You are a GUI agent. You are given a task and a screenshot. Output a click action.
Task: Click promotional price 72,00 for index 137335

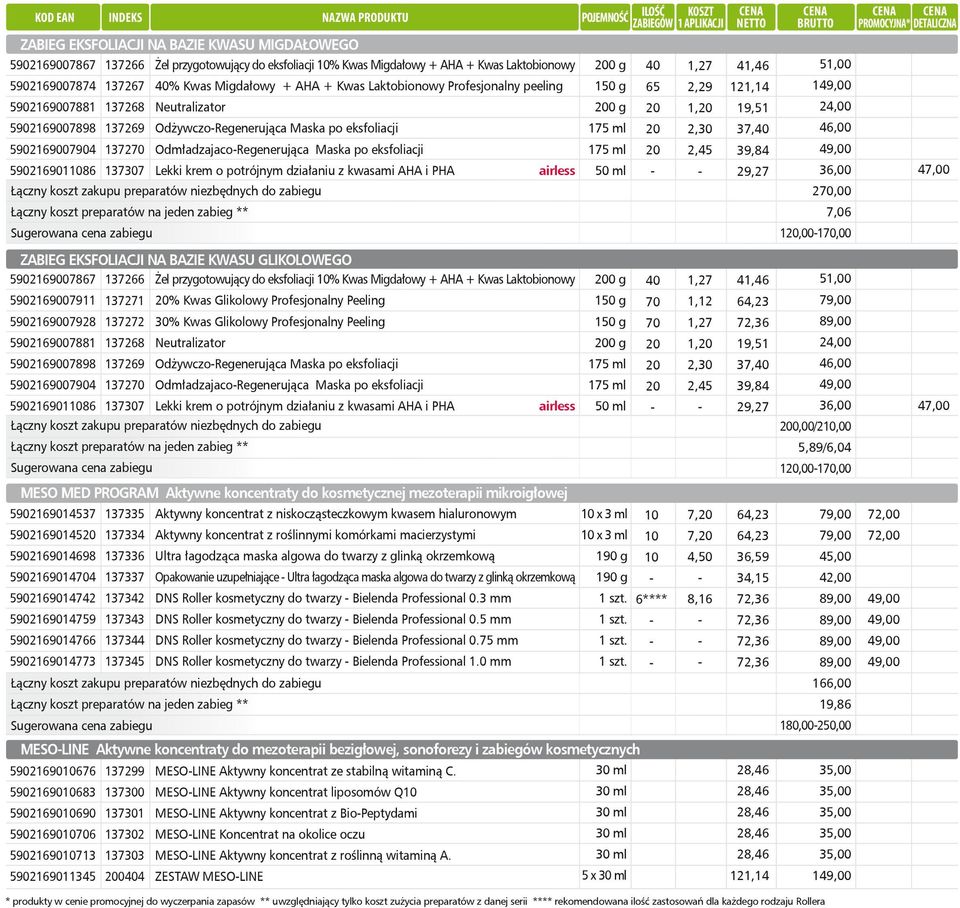coord(883,514)
